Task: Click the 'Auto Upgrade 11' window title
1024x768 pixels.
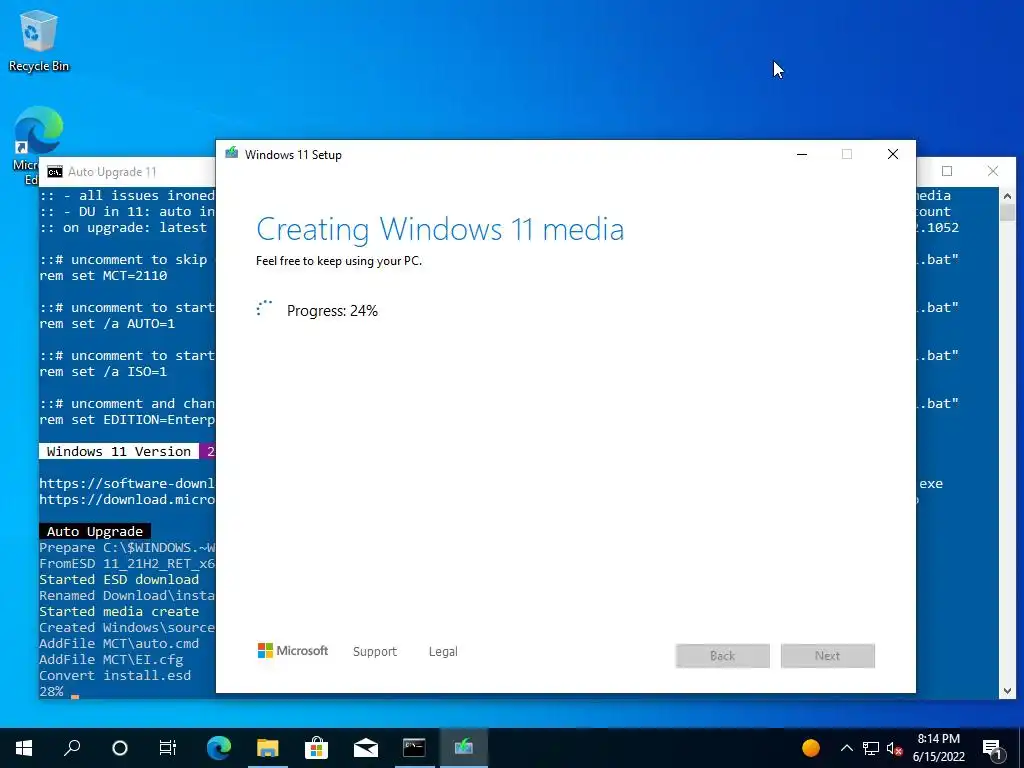Action: pyautogui.click(x=112, y=172)
